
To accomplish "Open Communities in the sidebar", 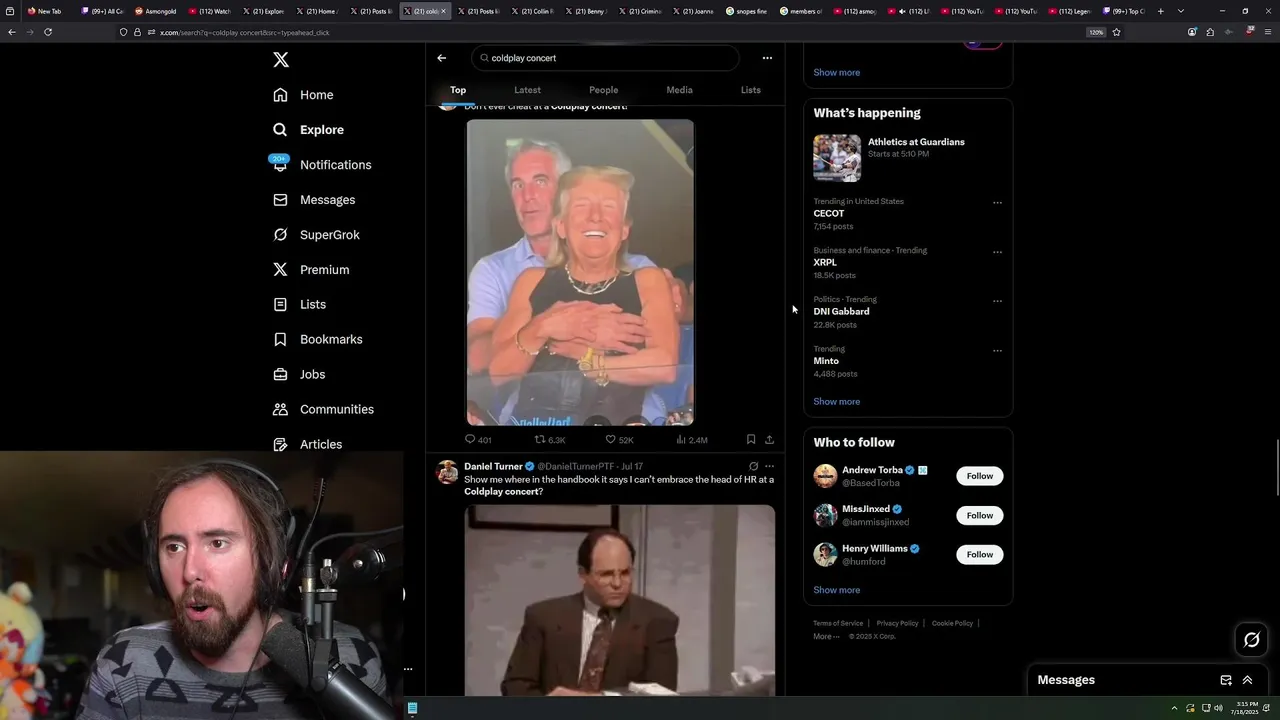I will coord(324,409).
